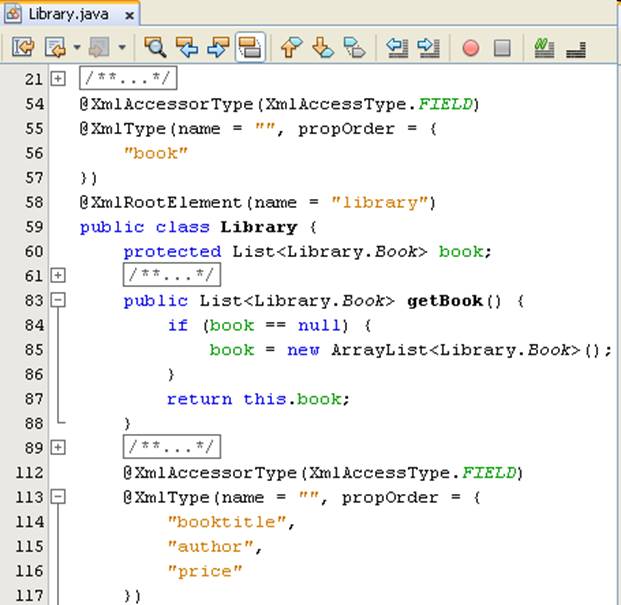621x605 pixels.
Task: Click the return keyword on line 87
Action: click(x=199, y=399)
